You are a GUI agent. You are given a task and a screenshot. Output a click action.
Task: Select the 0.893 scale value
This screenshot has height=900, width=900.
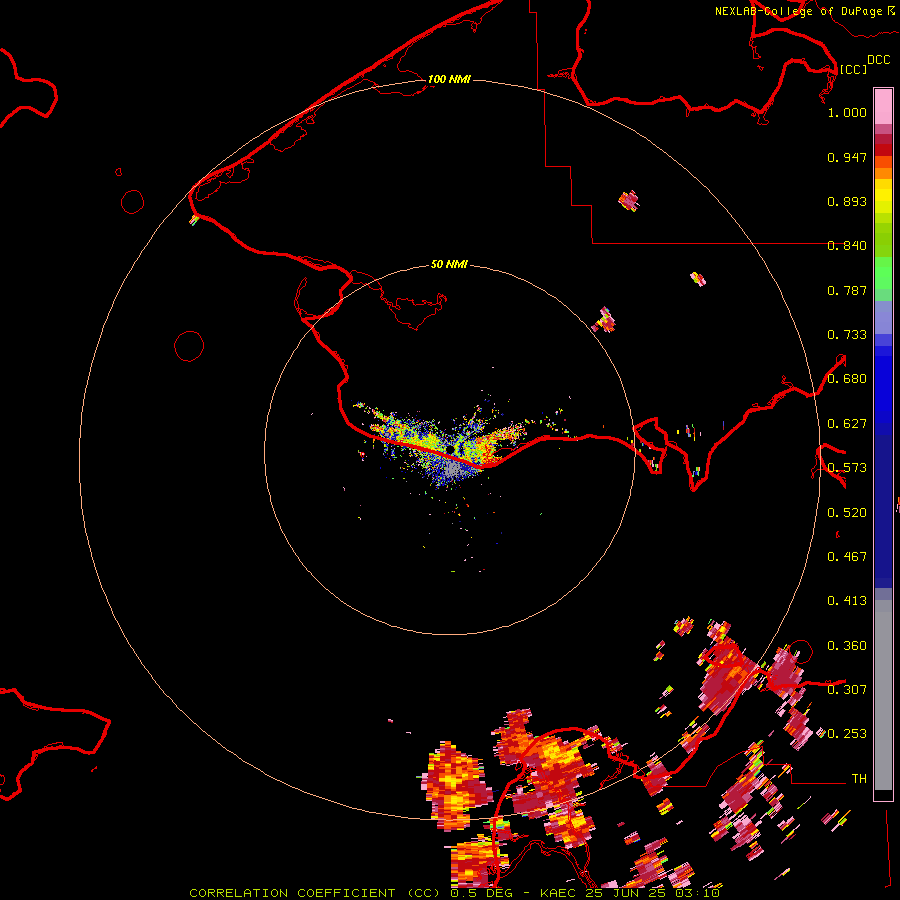click(847, 201)
